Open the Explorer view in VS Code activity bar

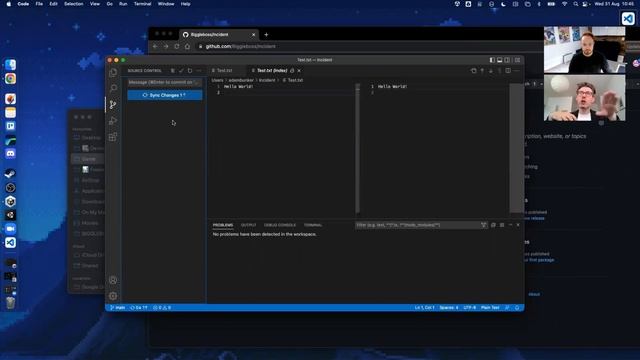(113, 73)
